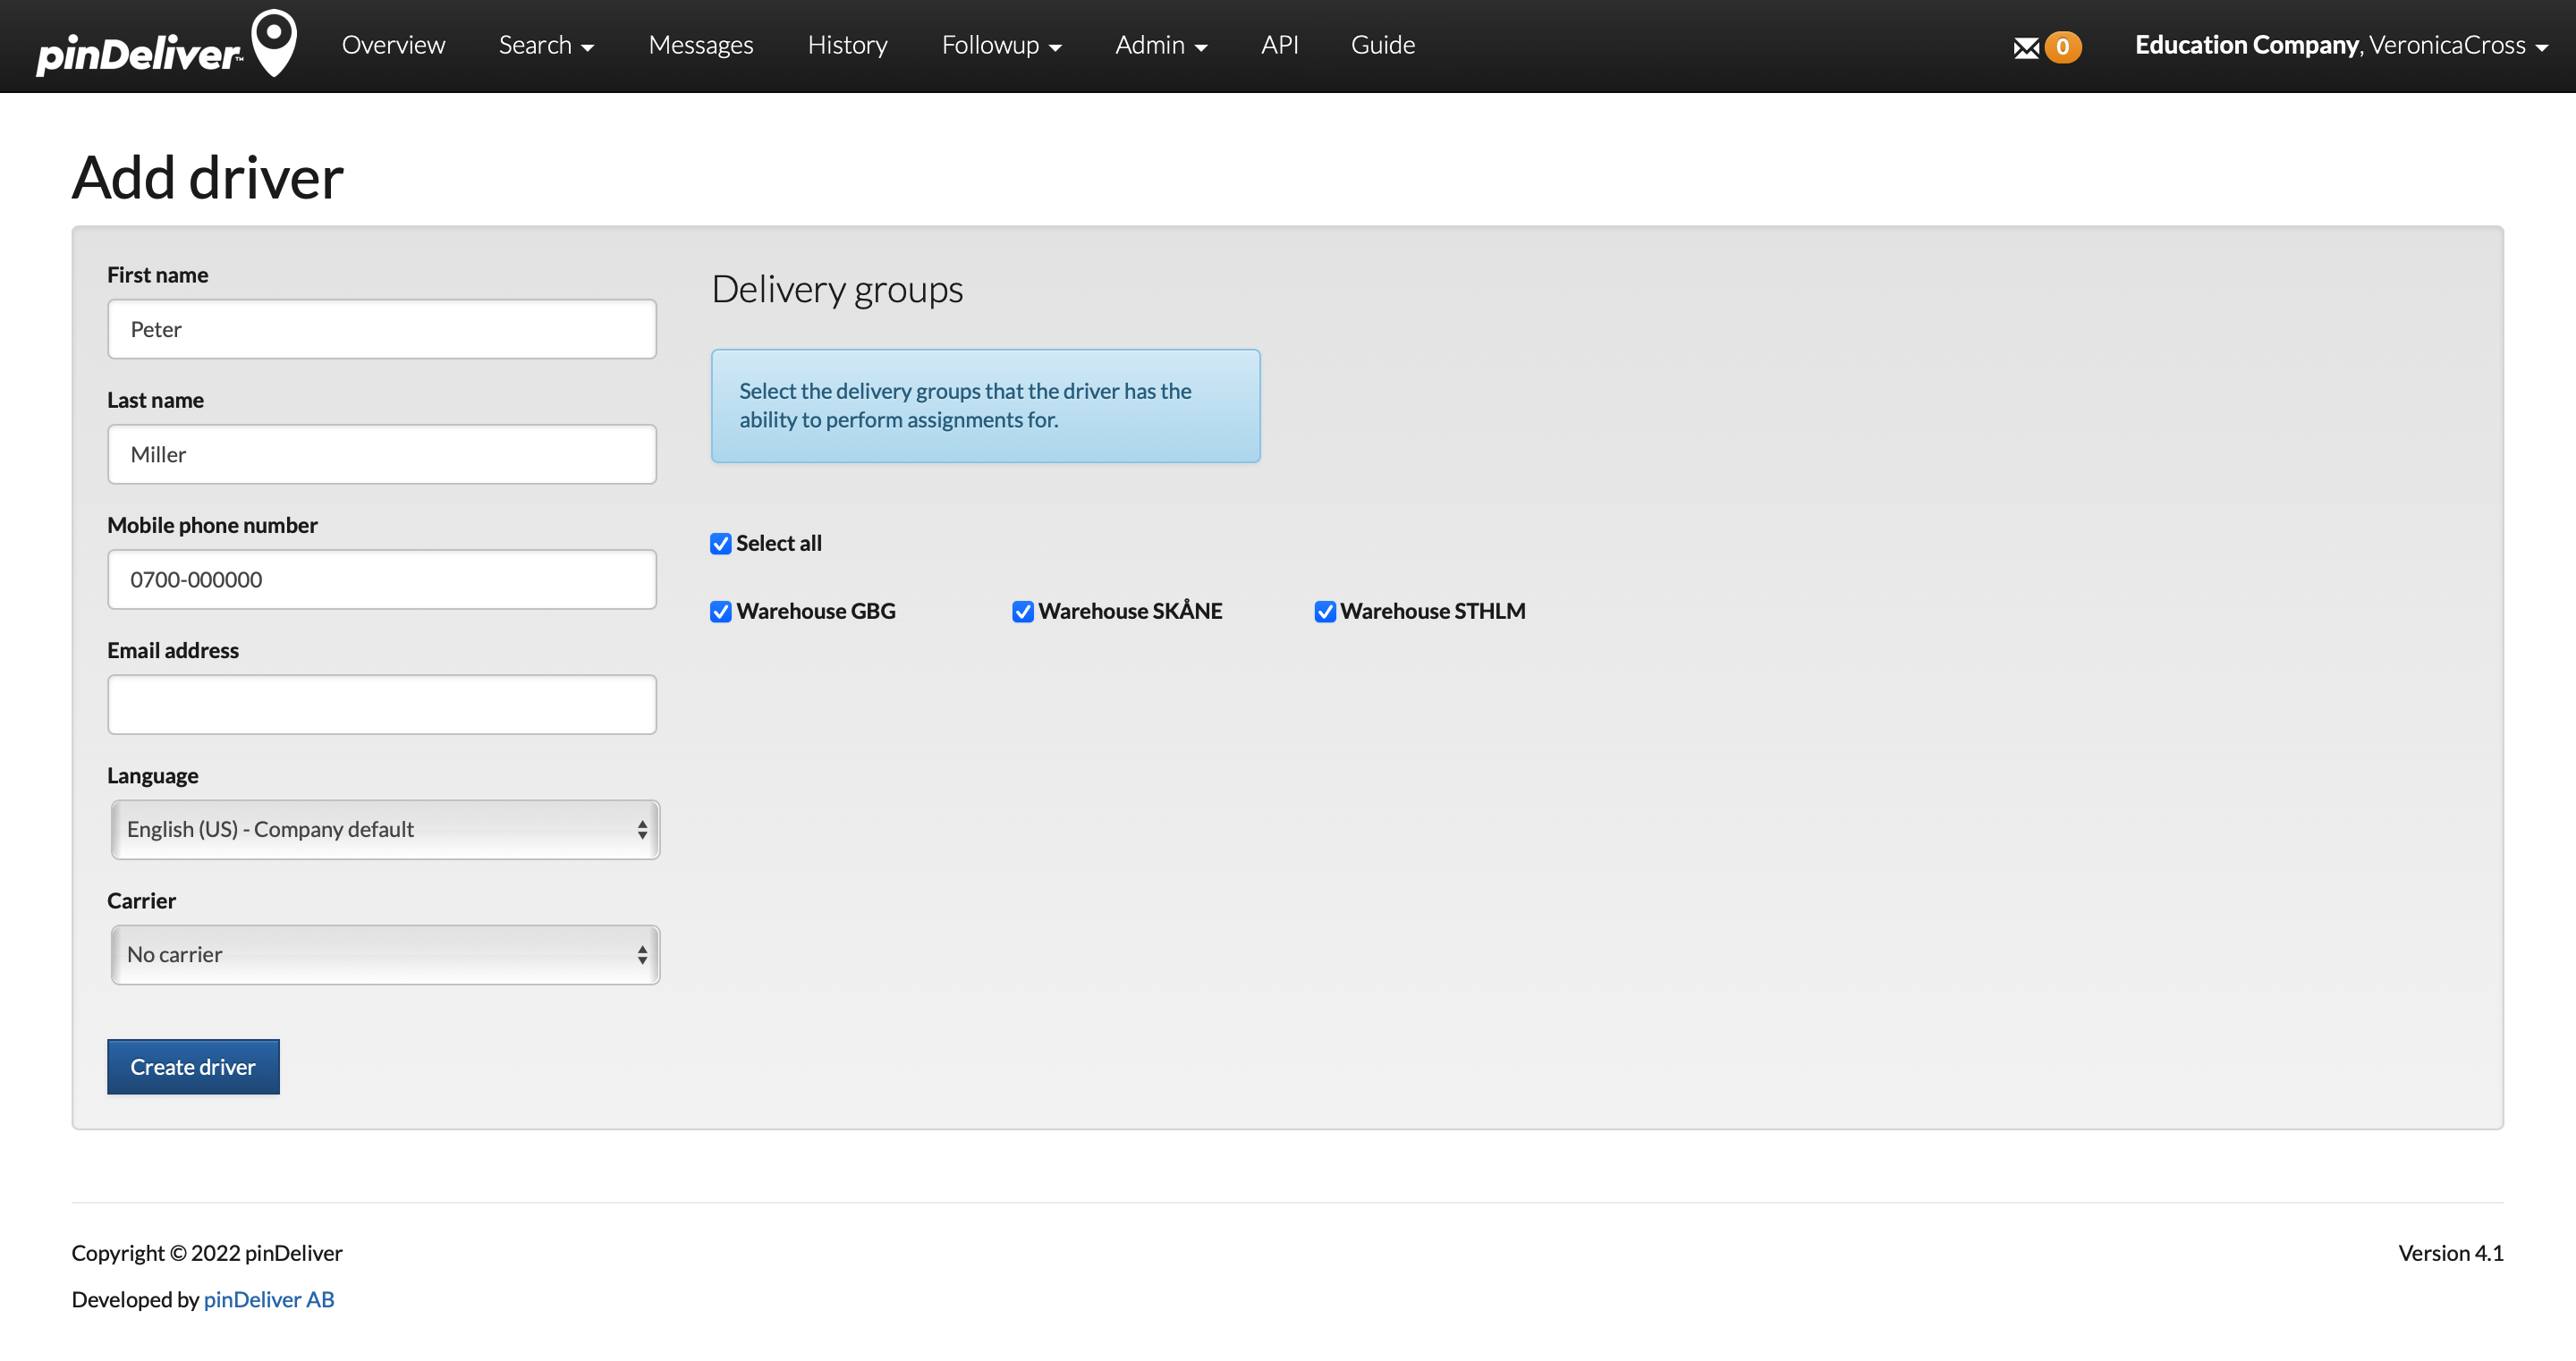This screenshot has width=2576, height=1361.
Task: Disable the Warehouse SKÅNE checkbox
Action: pos(1022,610)
